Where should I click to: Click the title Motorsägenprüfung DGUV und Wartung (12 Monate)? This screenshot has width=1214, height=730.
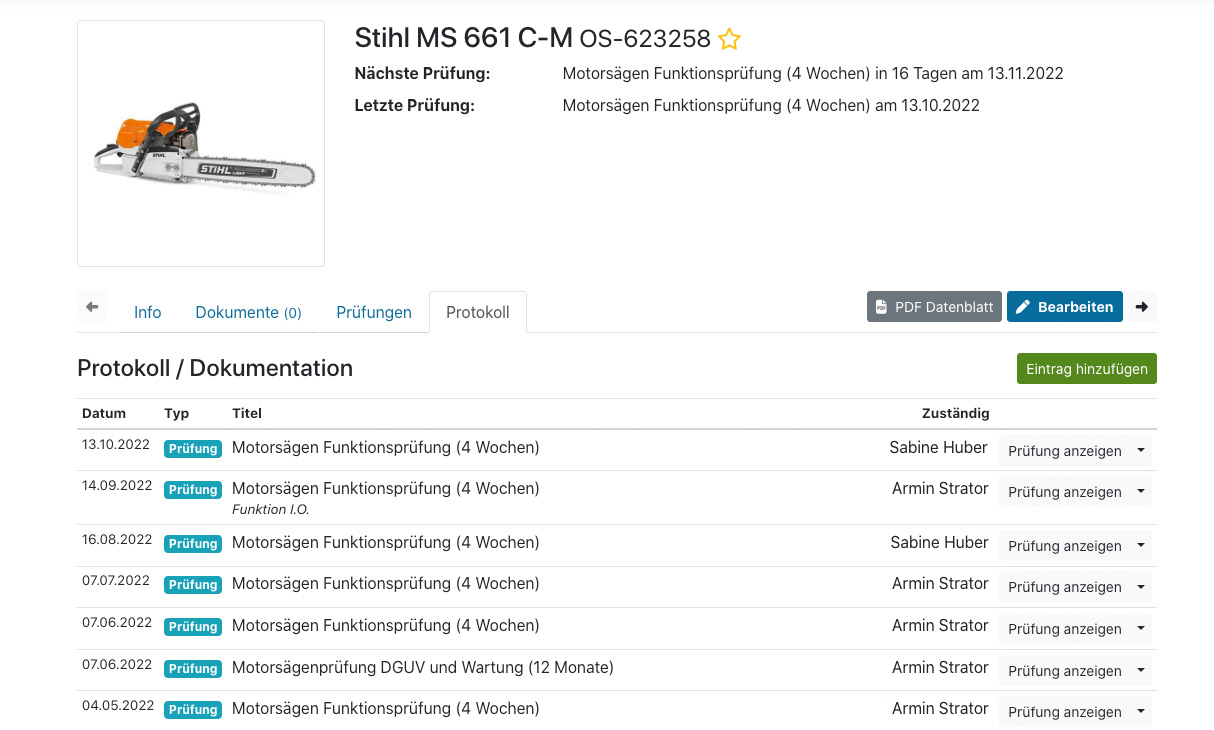[x=423, y=667]
